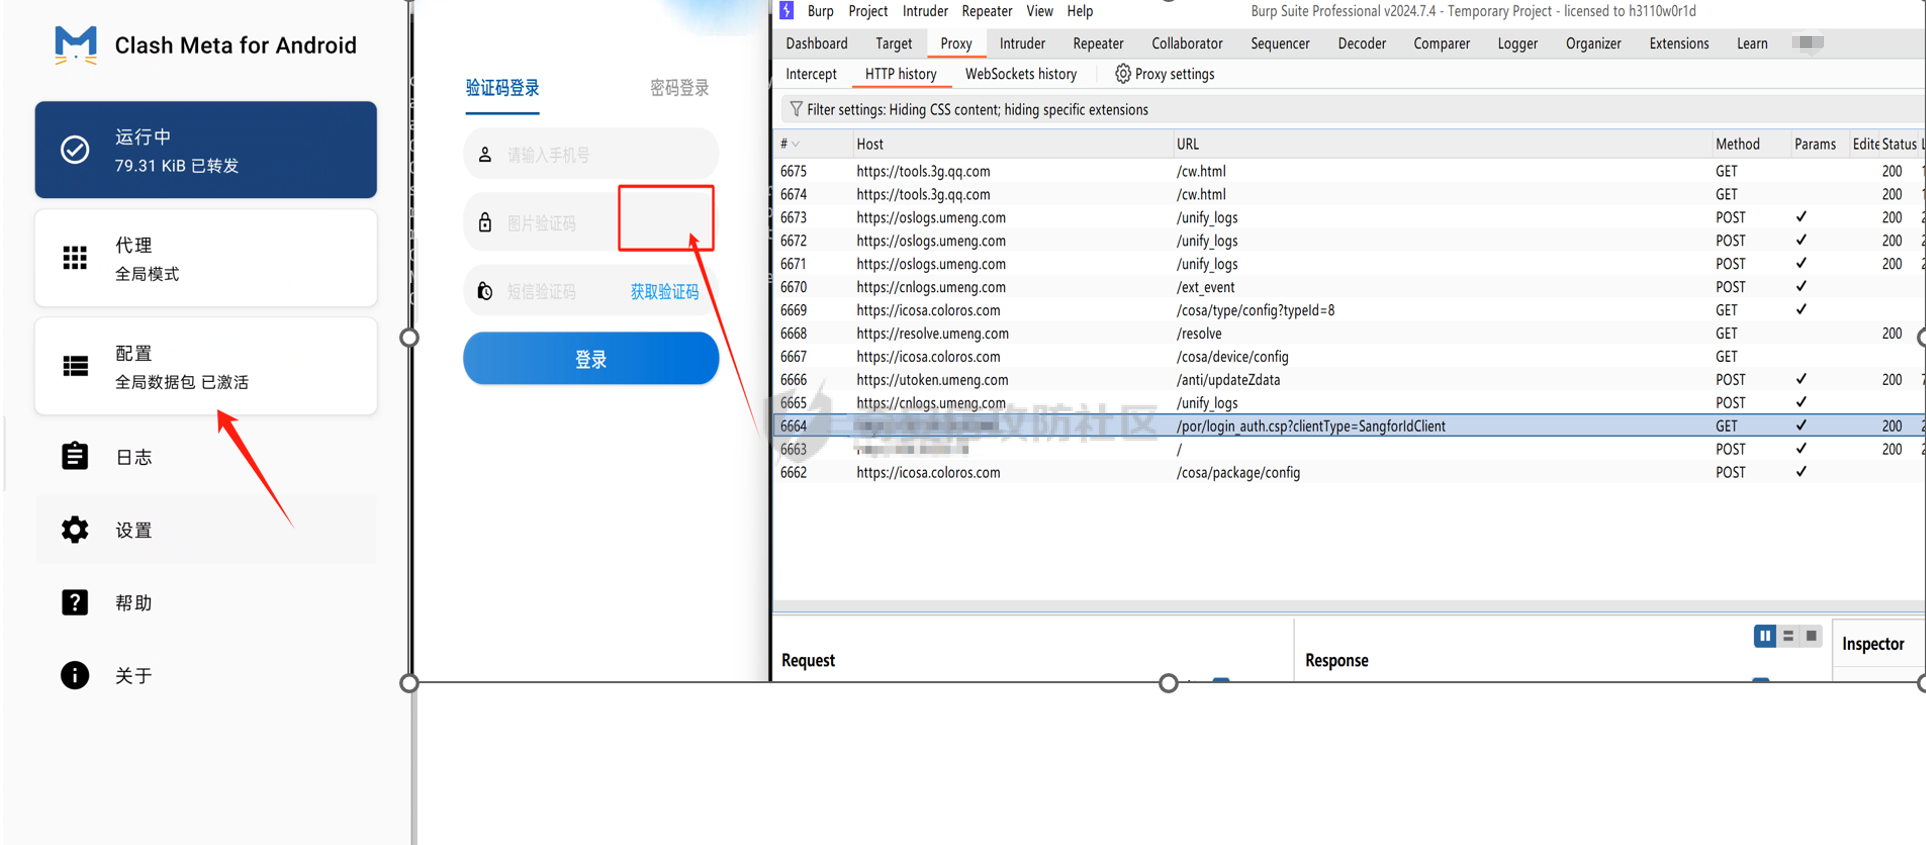Open the 代理 proxy card in Clash

tap(206, 258)
